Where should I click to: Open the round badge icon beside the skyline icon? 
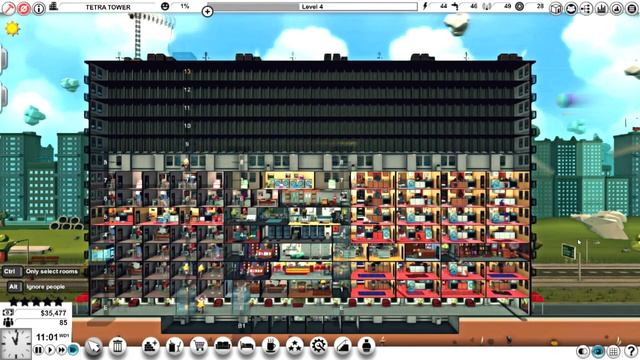coord(616,9)
